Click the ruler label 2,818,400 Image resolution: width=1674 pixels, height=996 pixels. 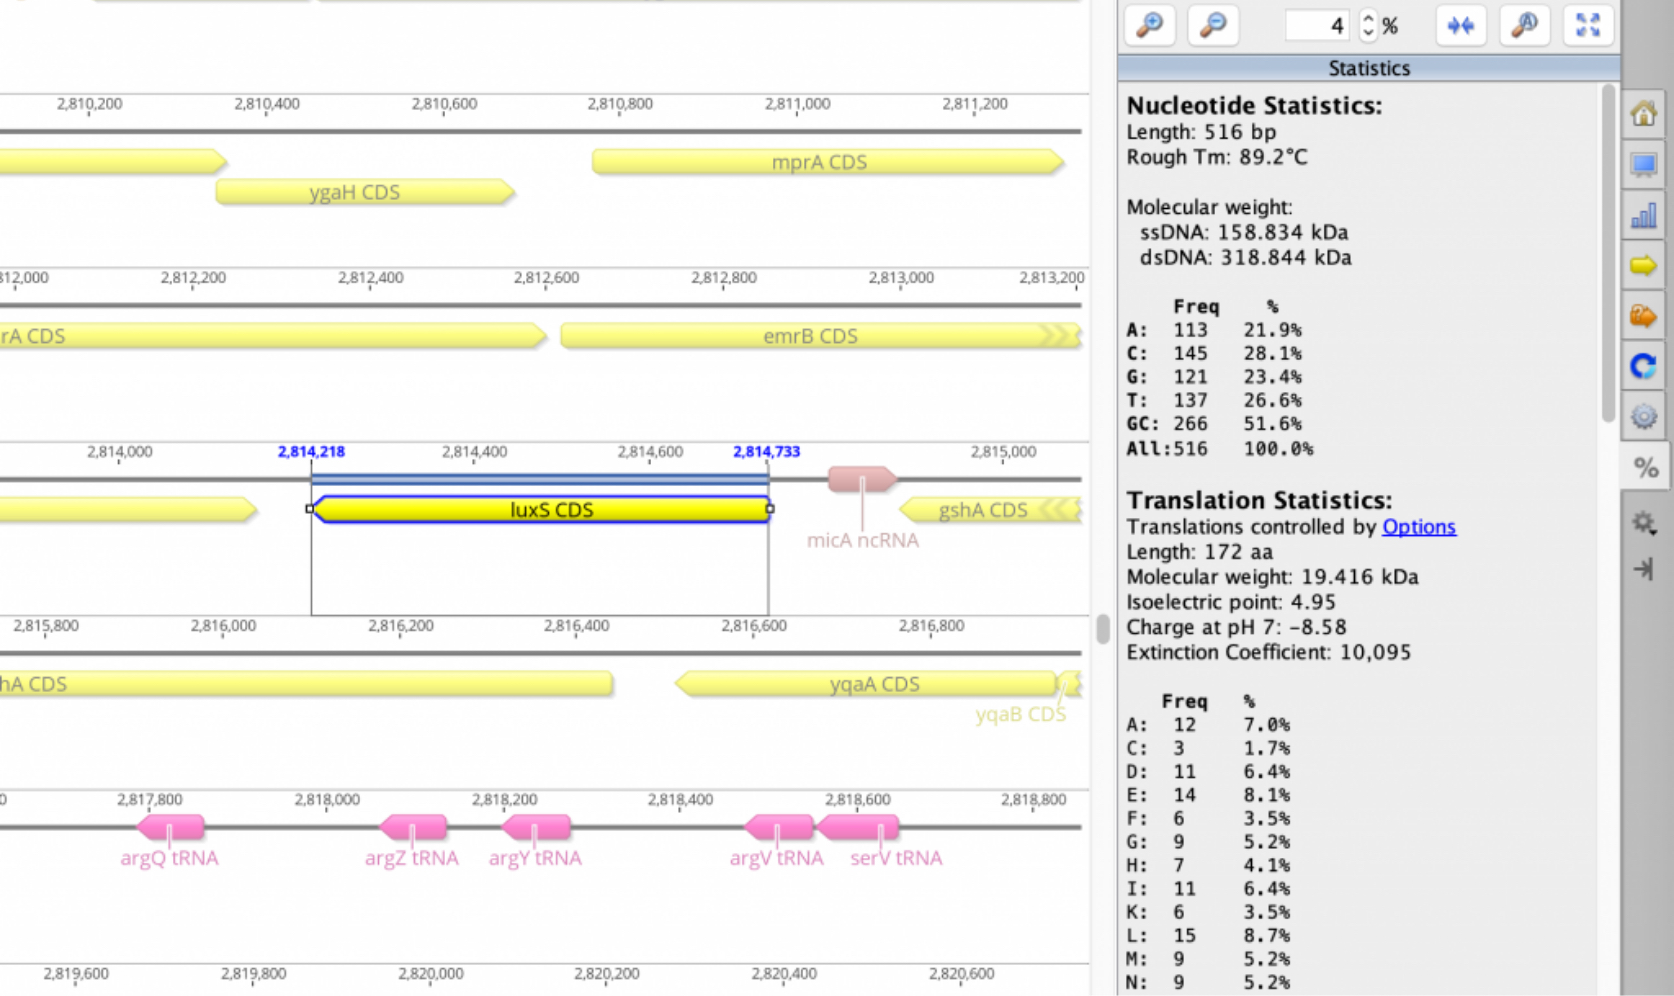[680, 800]
